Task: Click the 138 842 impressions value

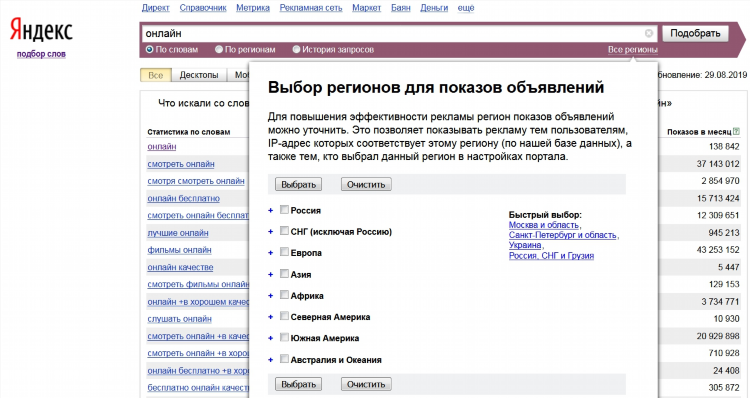Action: (724, 147)
